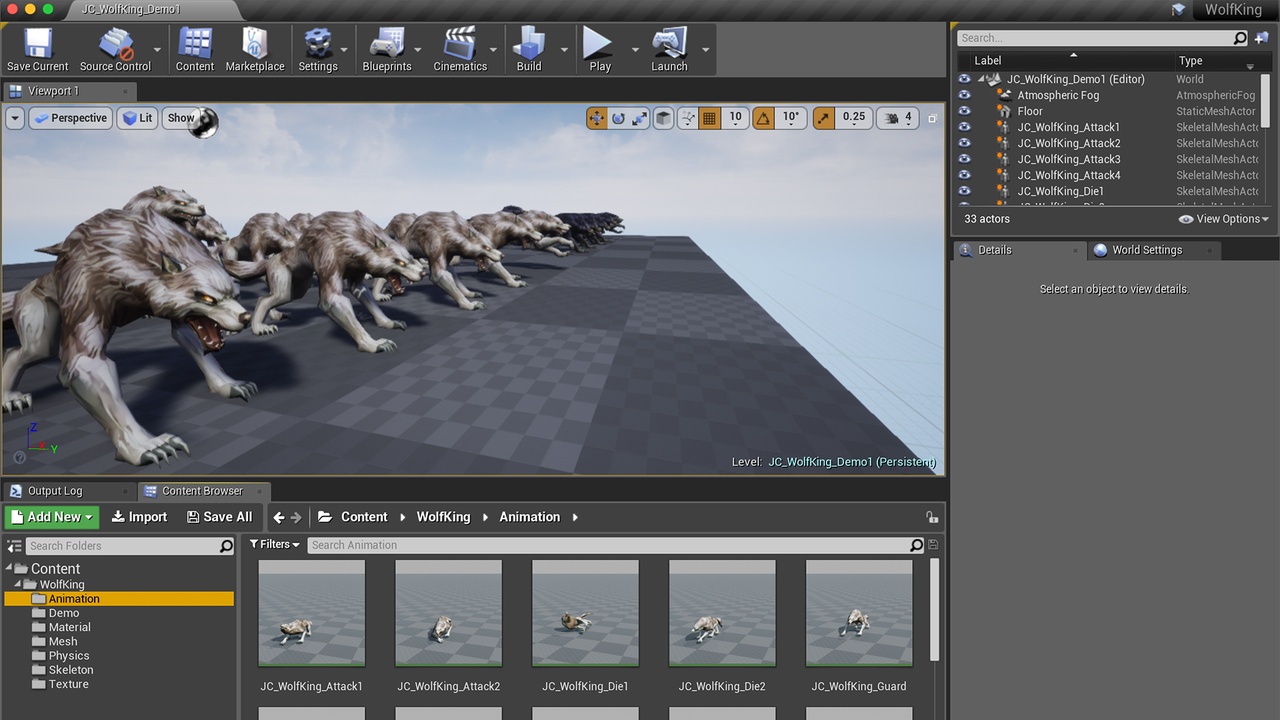The image size is (1280, 720).
Task: Hide the JC_WolfKing_Demo1 (Editor) world
Action: coord(964,79)
